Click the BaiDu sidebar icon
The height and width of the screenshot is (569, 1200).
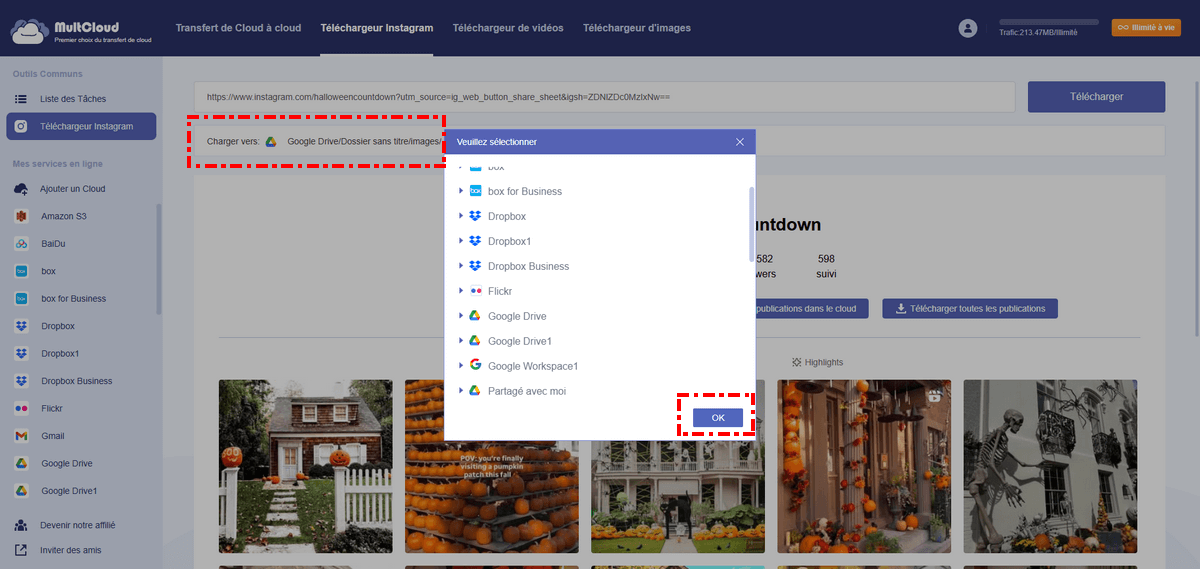(21, 244)
